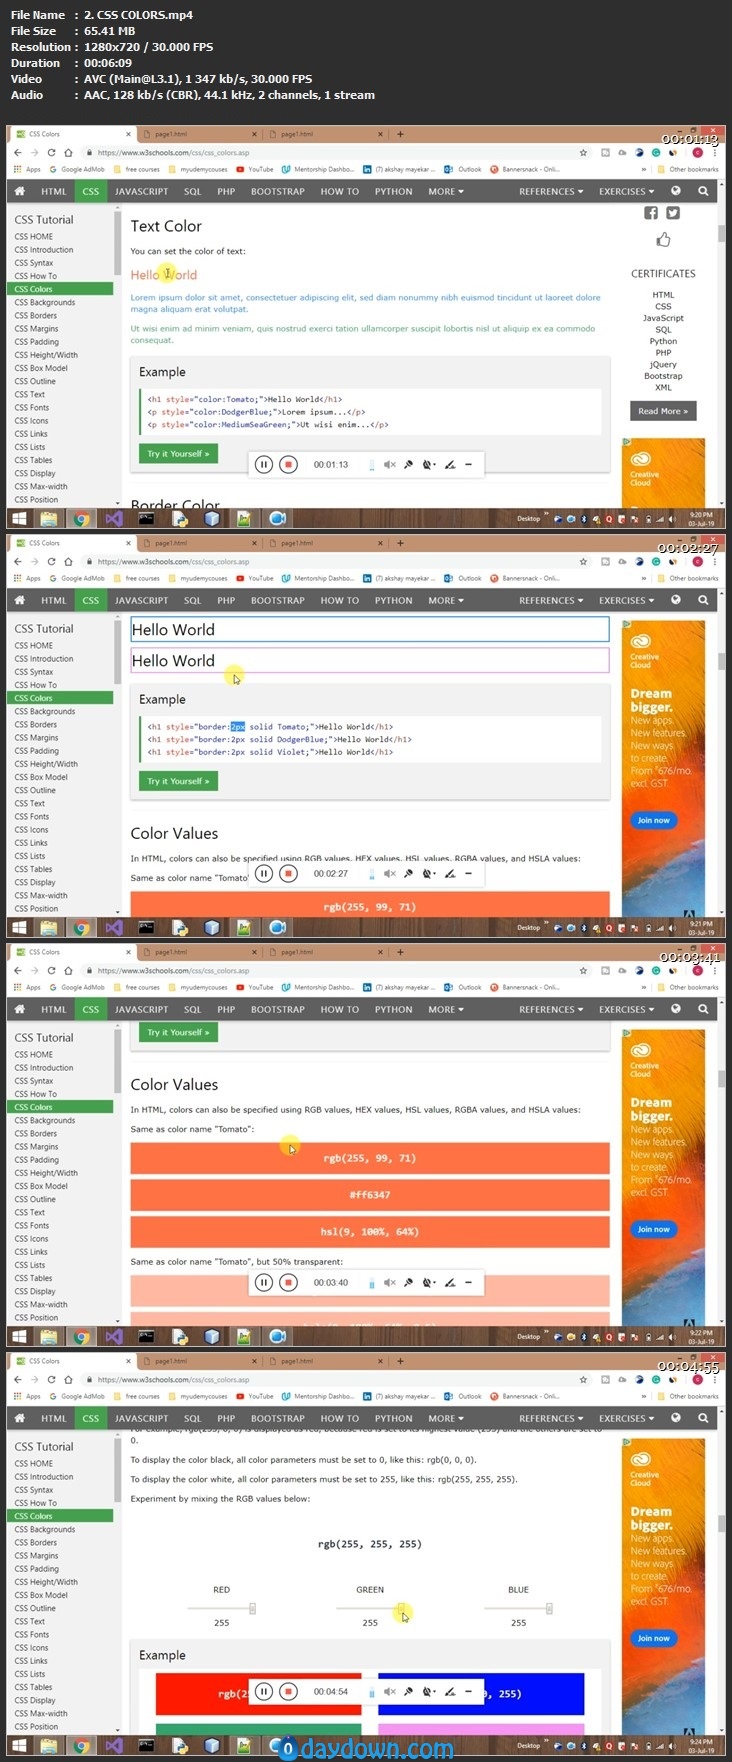Expand the MORE menu in the 00:03:41 frame
The image size is (732, 1762).
[x=446, y=1009]
